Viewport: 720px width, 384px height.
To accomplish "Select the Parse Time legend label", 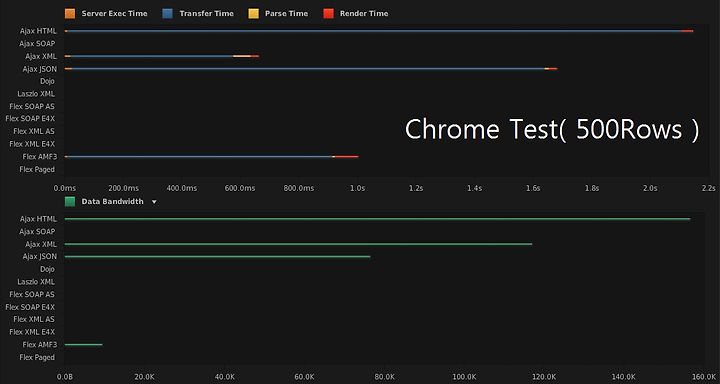I will (x=287, y=14).
